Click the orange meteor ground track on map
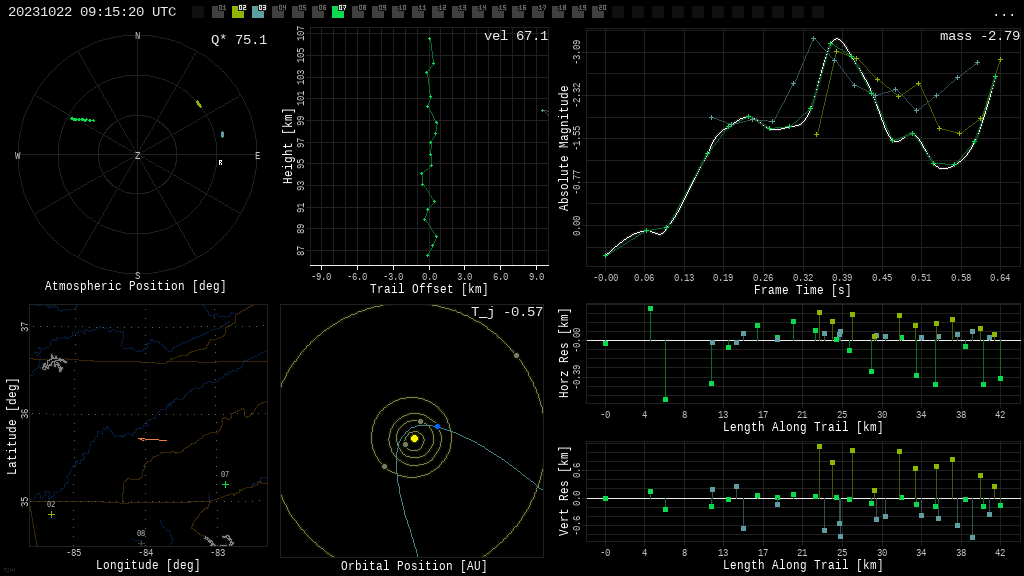The width and height of the screenshot is (1024, 576). click(x=153, y=439)
